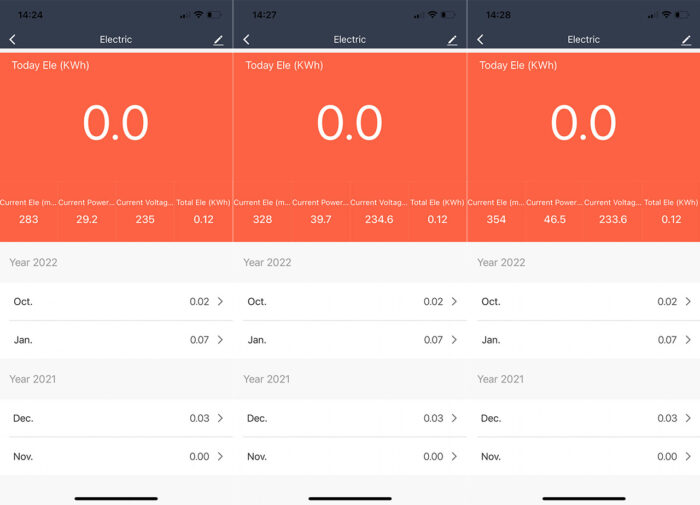Click the pencil edit icon in the 14:28 screen
Viewport: 700px width, 505px height.
click(x=686, y=40)
